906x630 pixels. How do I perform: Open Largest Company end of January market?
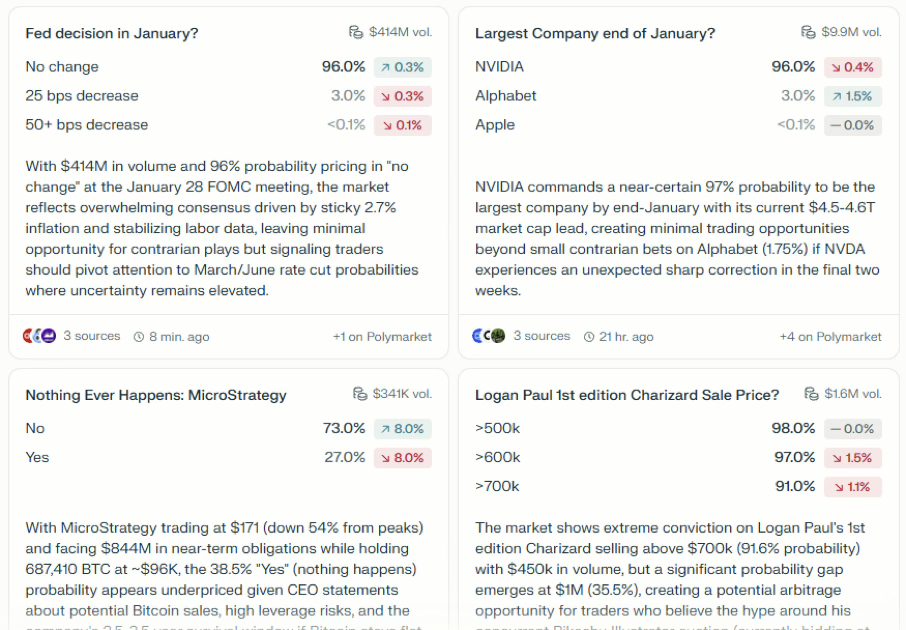[x=595, y=33]
